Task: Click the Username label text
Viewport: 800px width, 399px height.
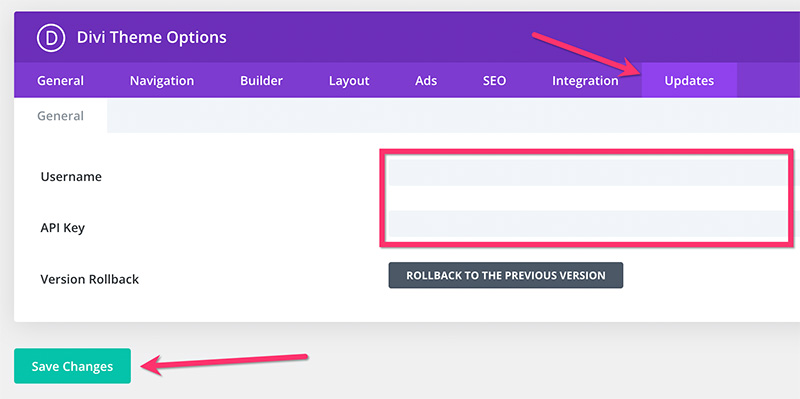Action: click(71, 177)
